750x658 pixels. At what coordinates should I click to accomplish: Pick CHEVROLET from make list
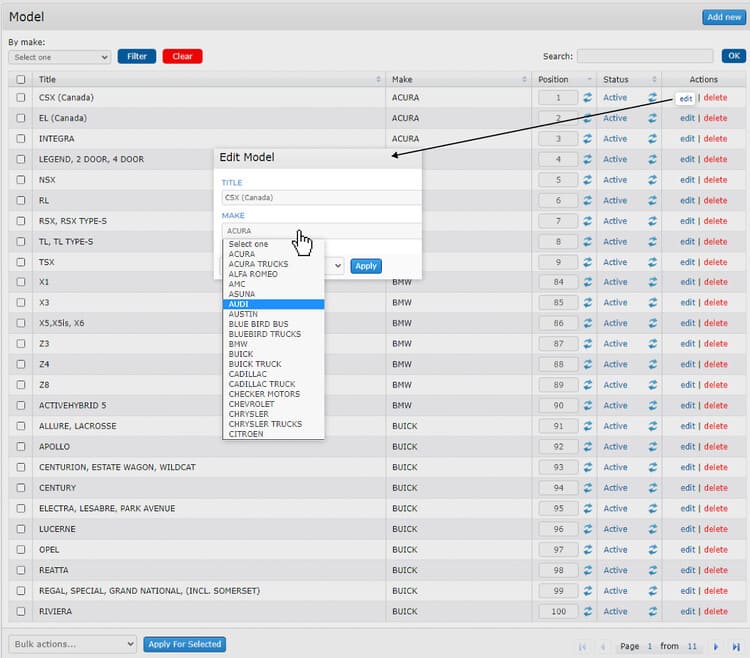point(274,404)
